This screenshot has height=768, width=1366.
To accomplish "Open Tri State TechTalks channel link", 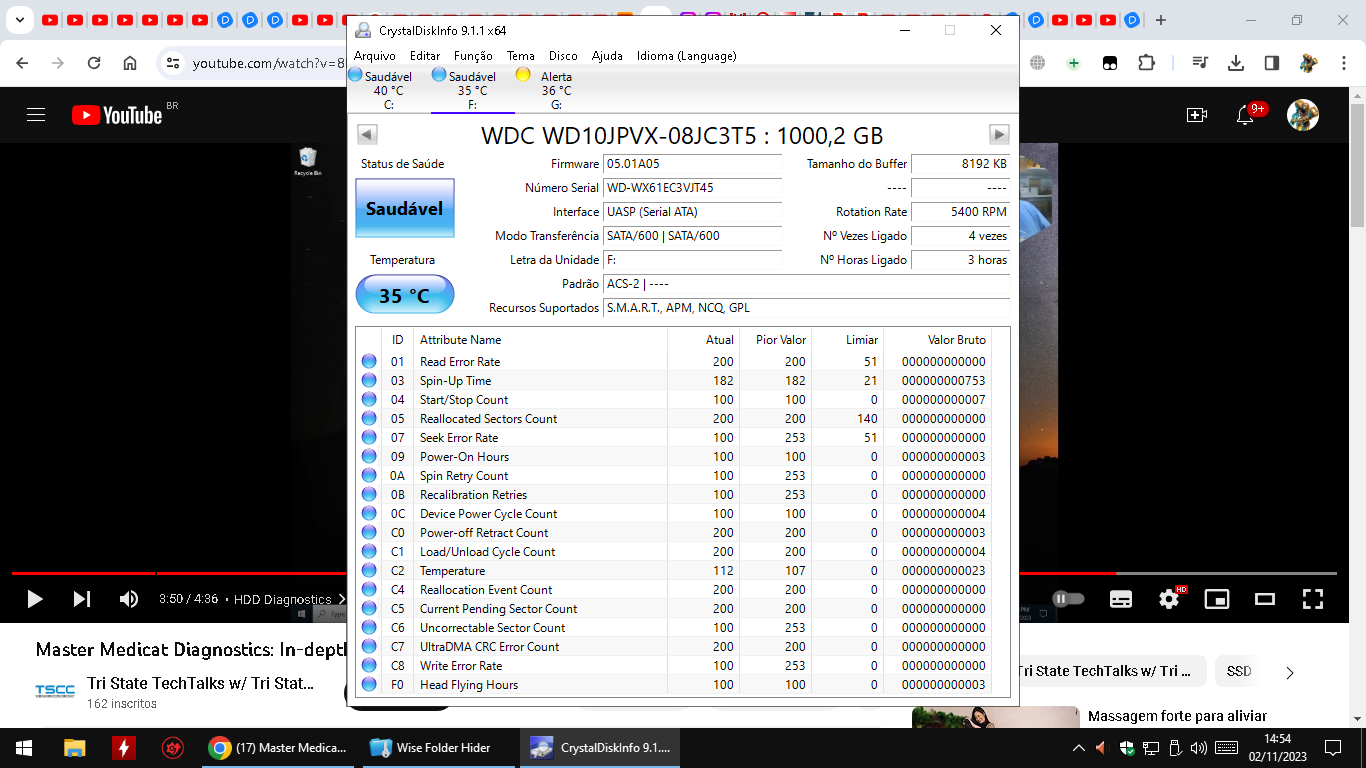I will [x=200, y=684].
